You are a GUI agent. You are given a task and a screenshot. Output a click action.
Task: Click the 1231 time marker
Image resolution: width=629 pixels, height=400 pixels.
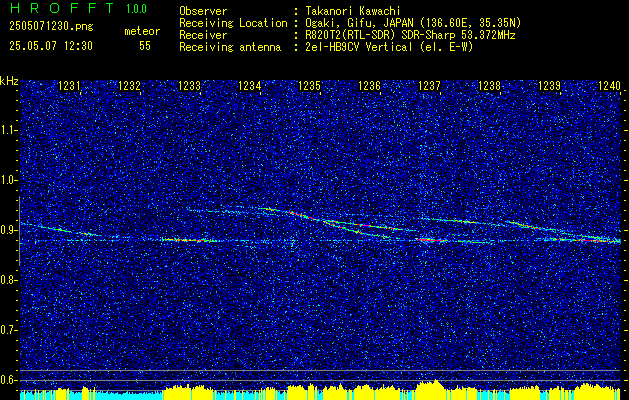click(69, 86)
